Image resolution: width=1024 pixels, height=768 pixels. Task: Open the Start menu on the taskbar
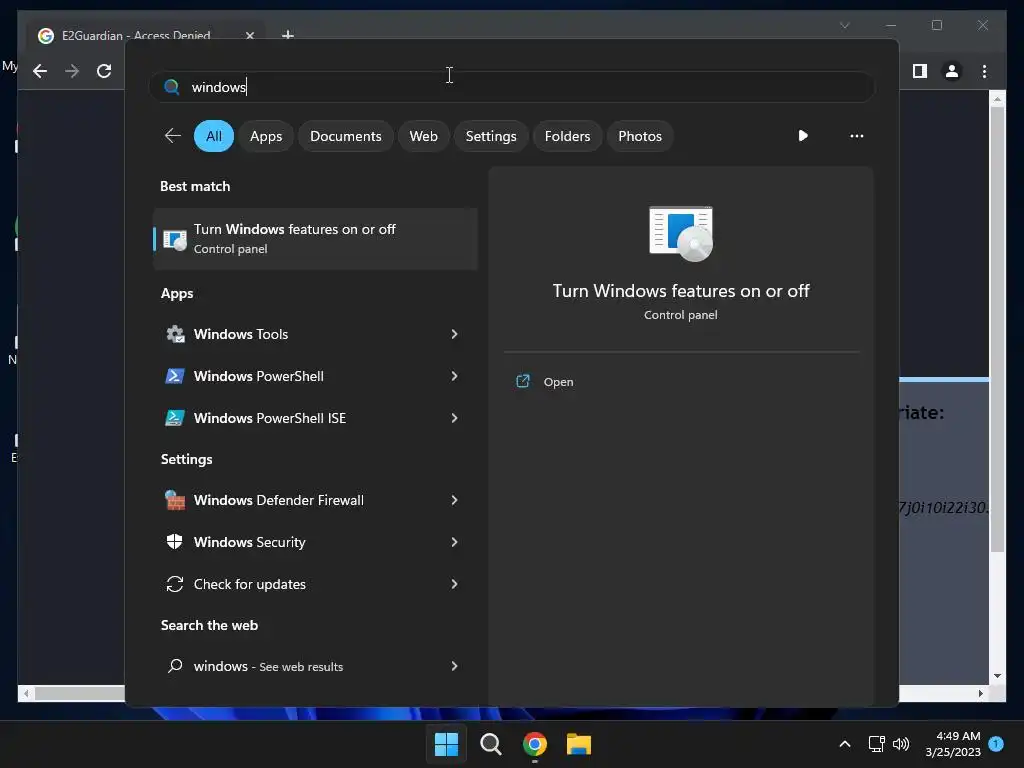(x=447, y=744)
